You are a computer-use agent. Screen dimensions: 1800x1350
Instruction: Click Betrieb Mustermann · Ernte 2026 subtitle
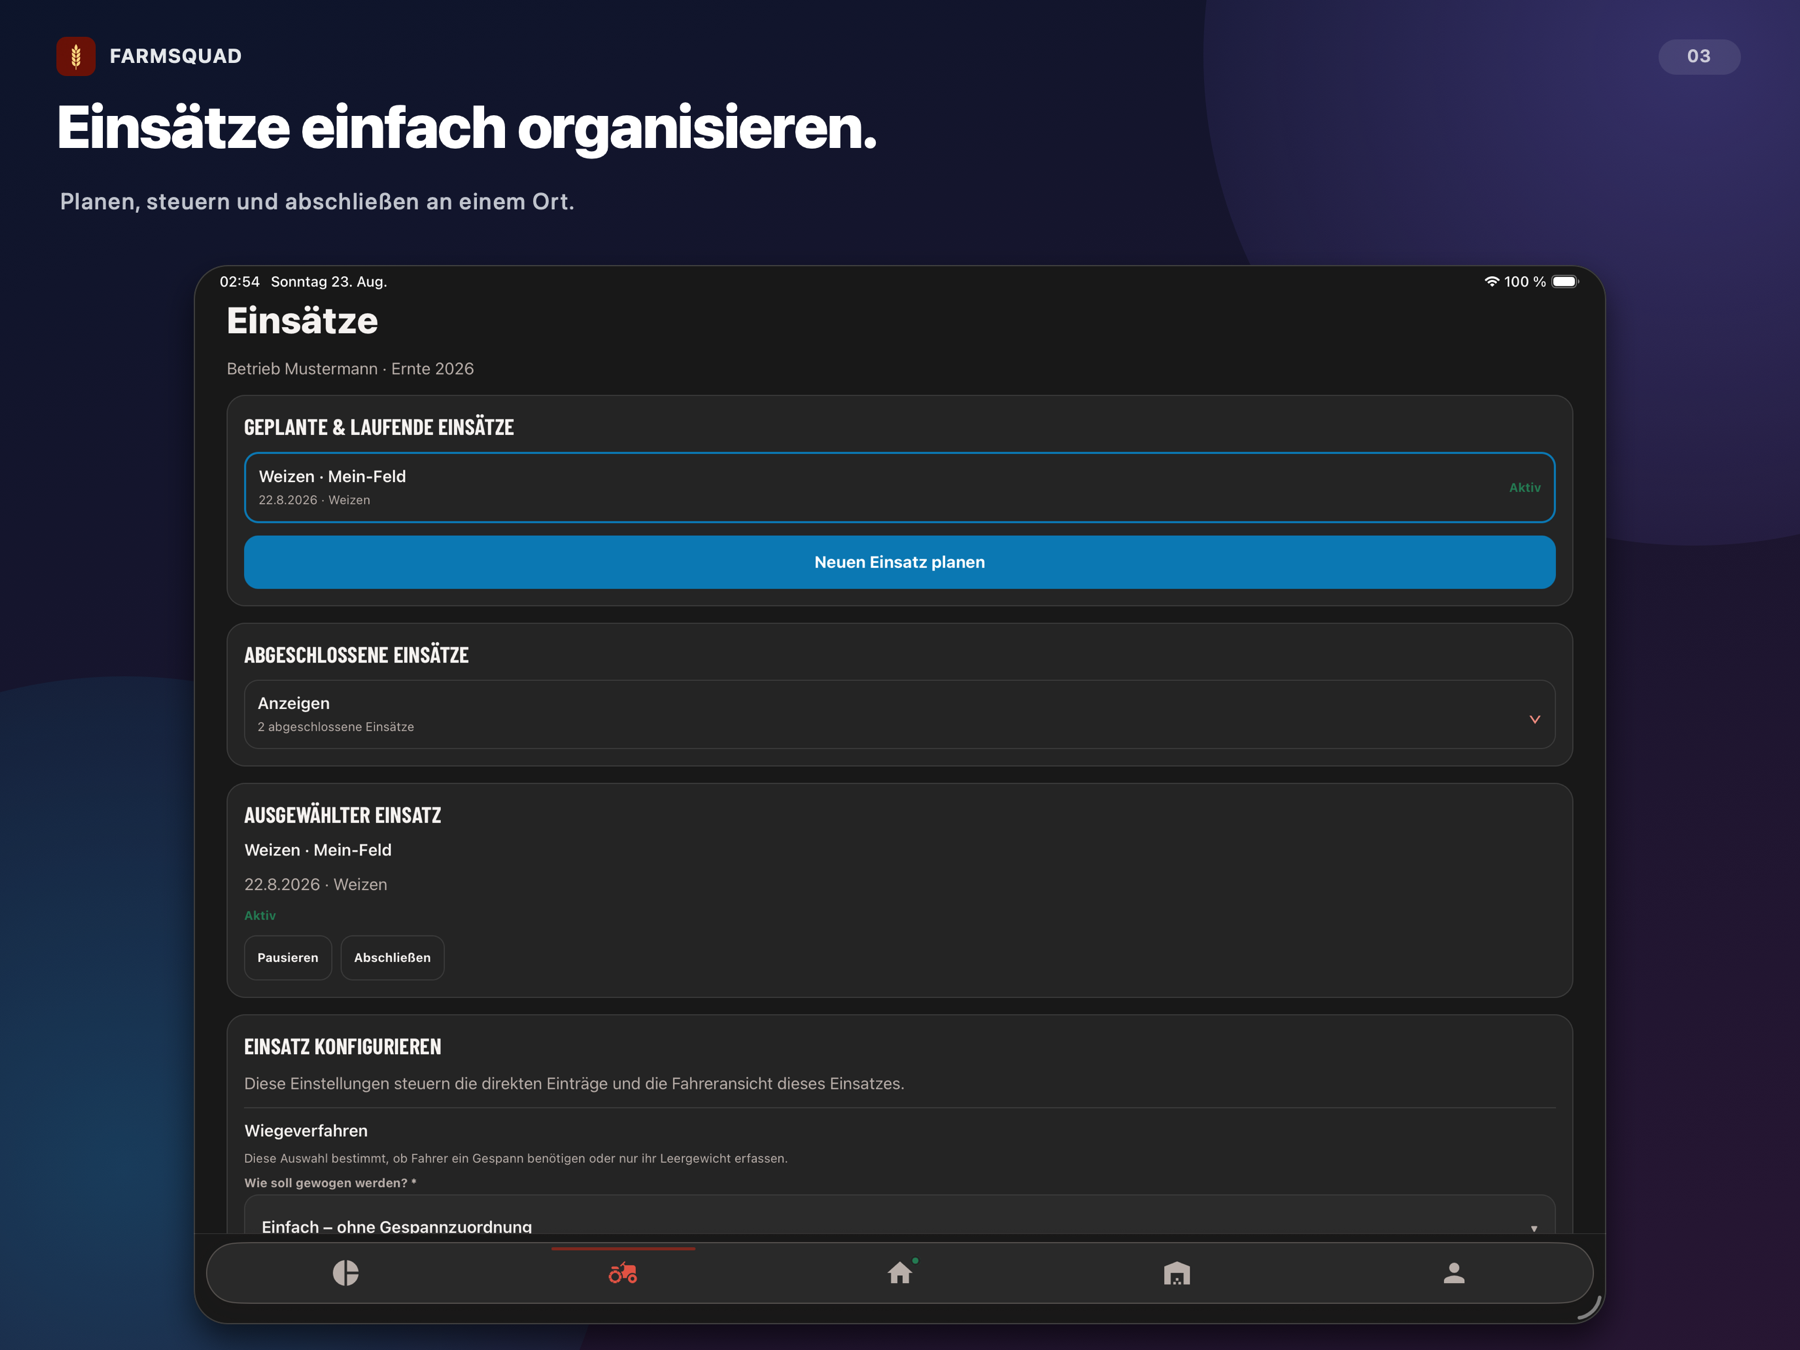[350, 369]
